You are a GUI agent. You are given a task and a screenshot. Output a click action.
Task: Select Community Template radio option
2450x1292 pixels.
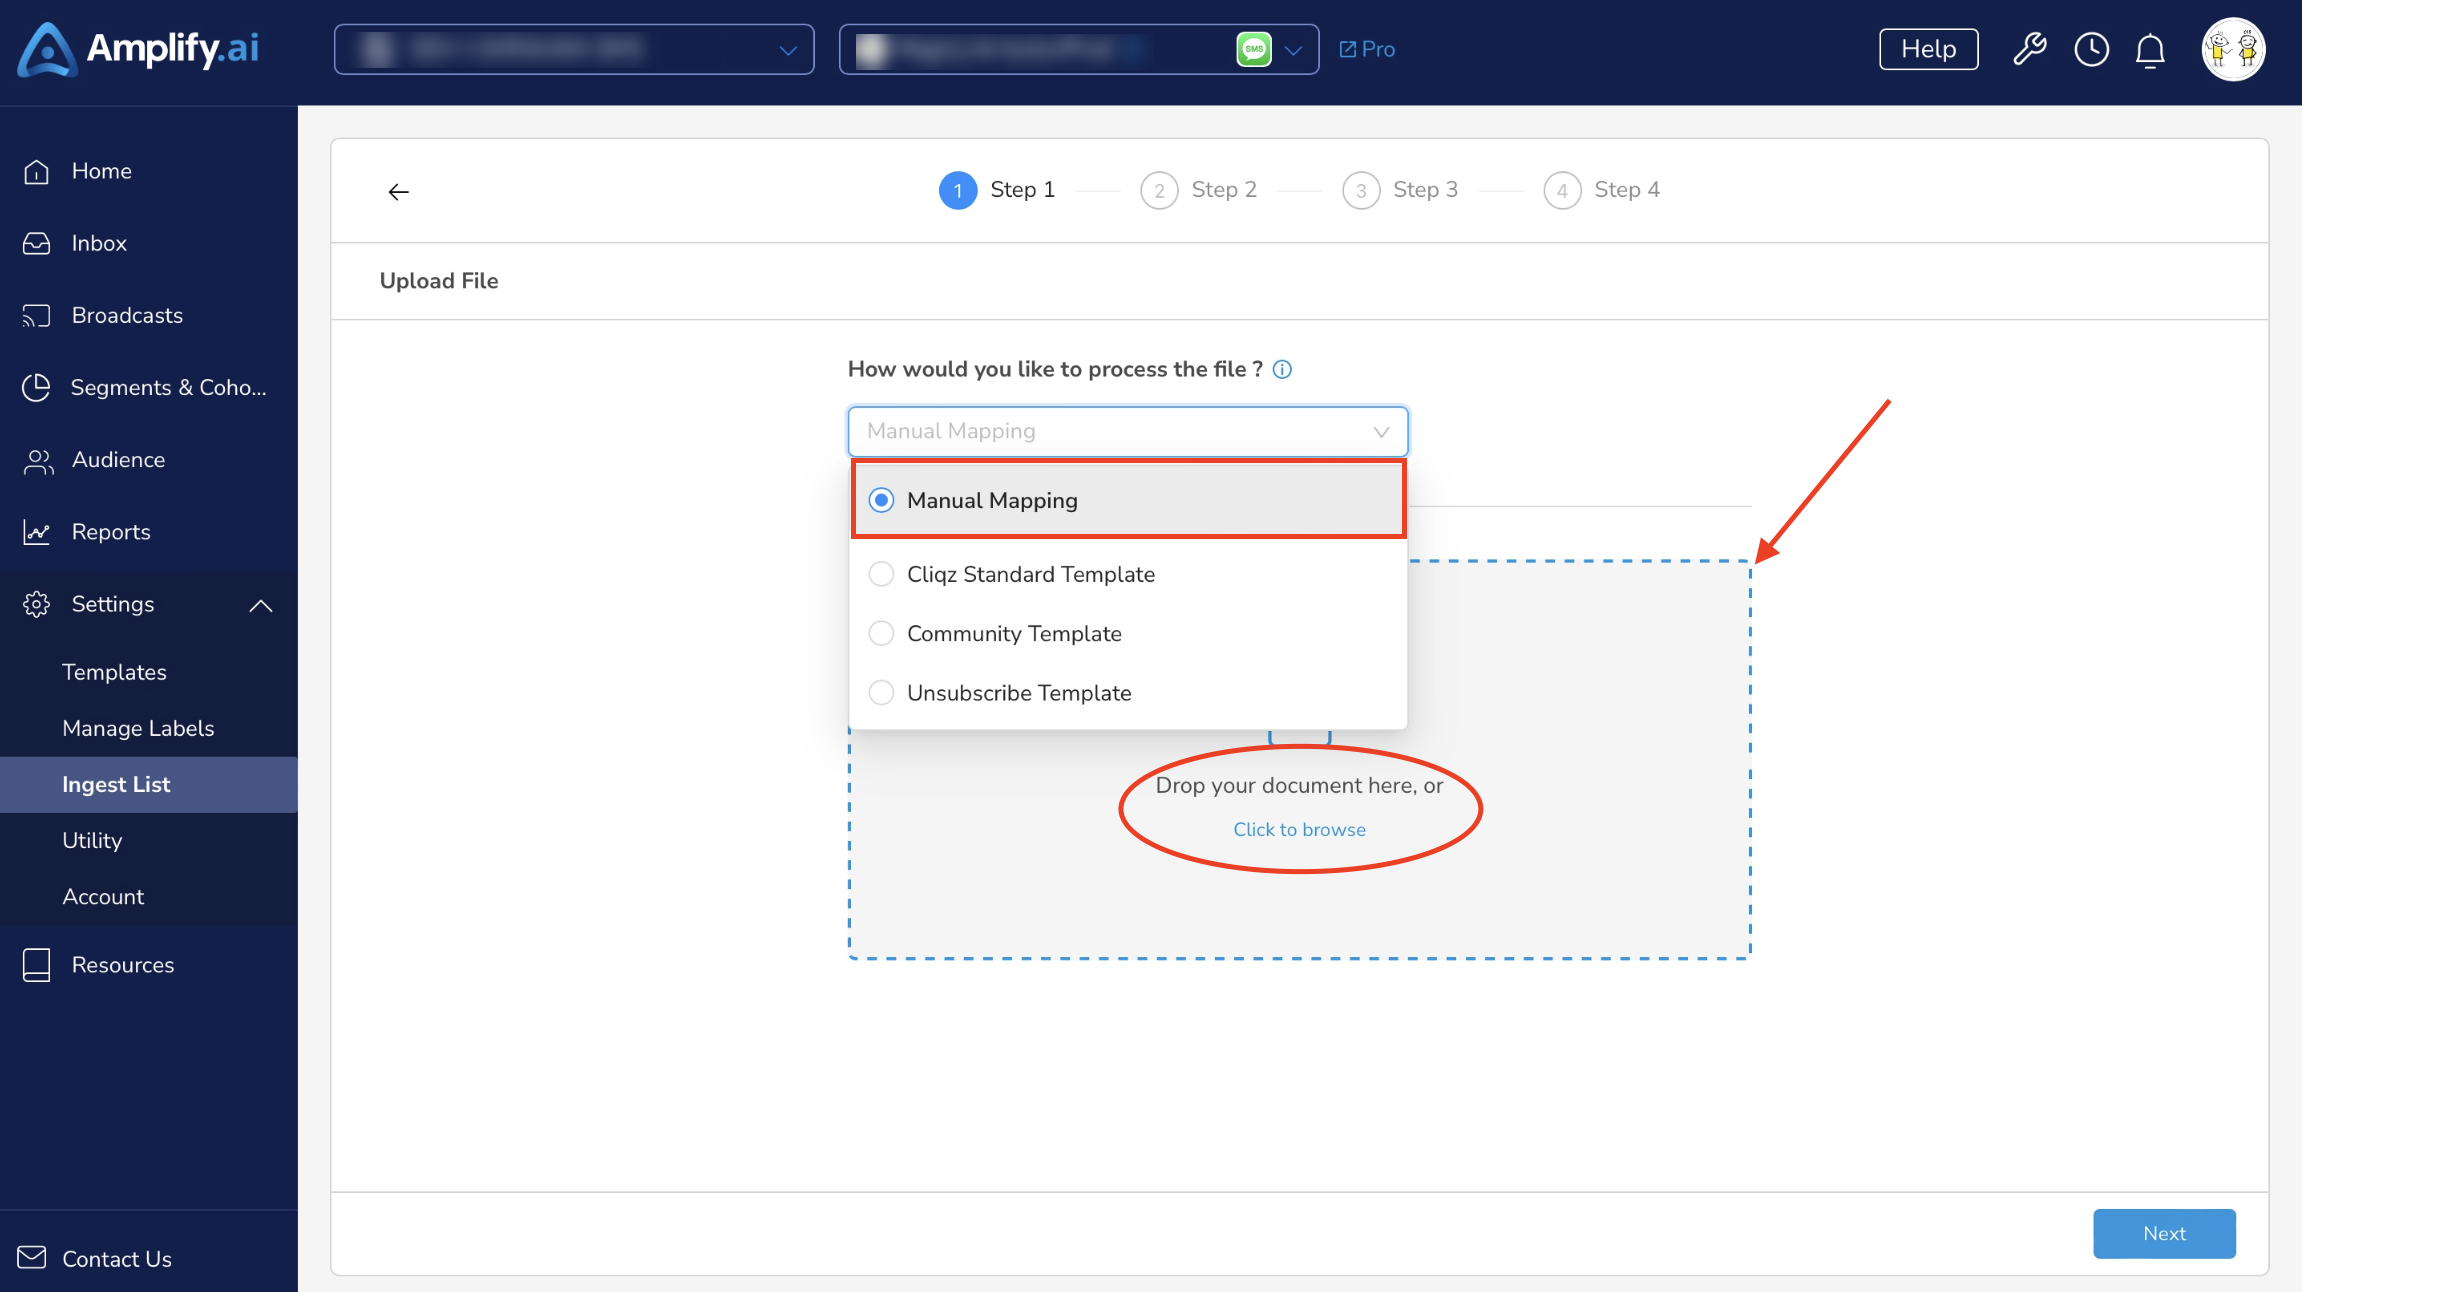click(x=881, y=633)
